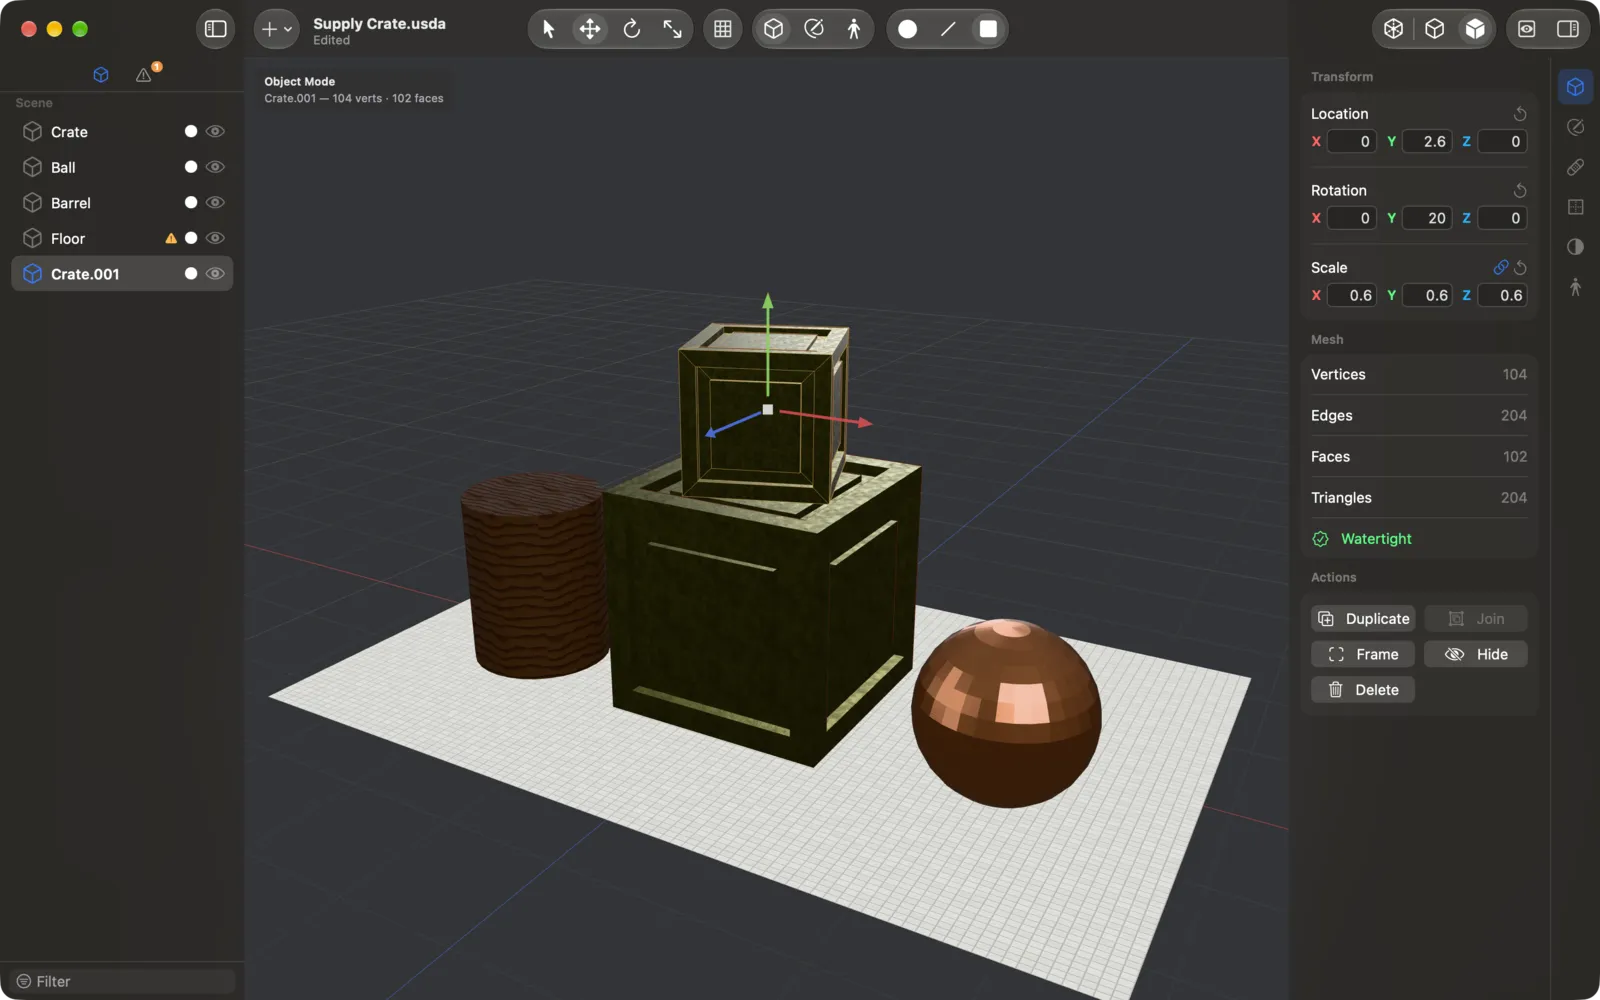Edit Scale Z field showing 0.6
The width and height of the screenshot is (1600, 1000).
(x=1503, y=296)
